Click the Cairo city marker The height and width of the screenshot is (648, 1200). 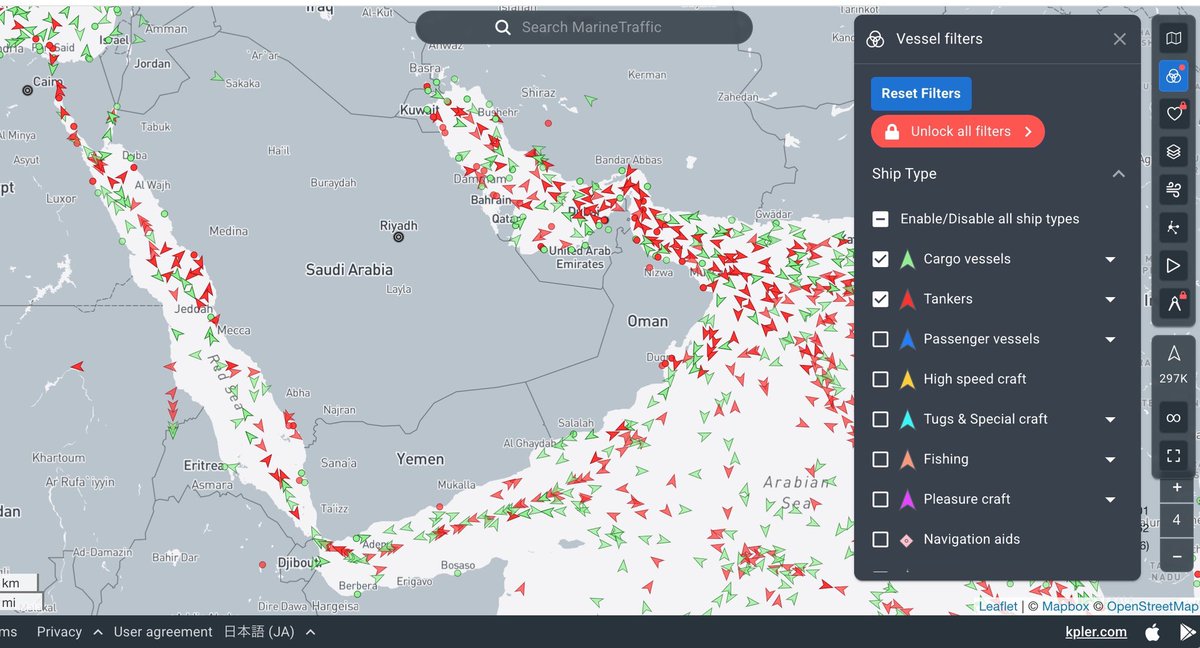(28, 90)
